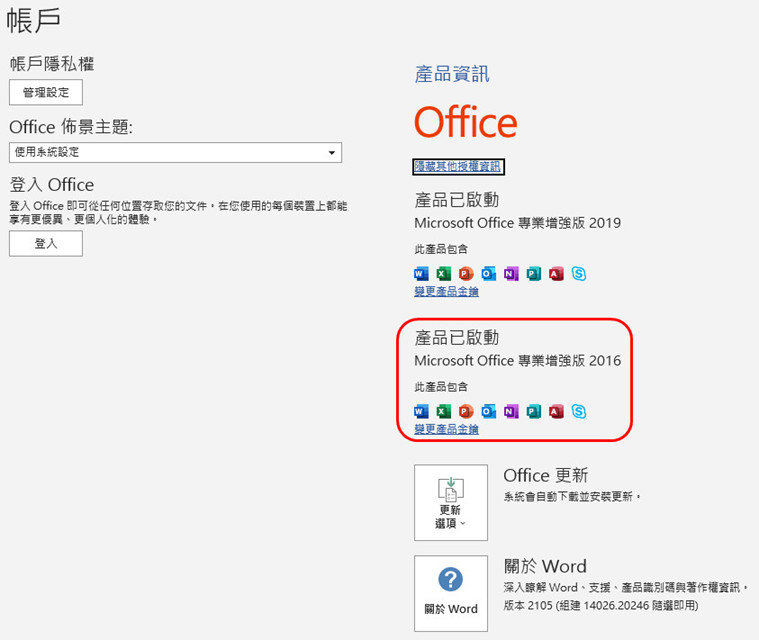Click the Skype icon under Office 2019
759x640 pixels.
click(x=578, y=273)
